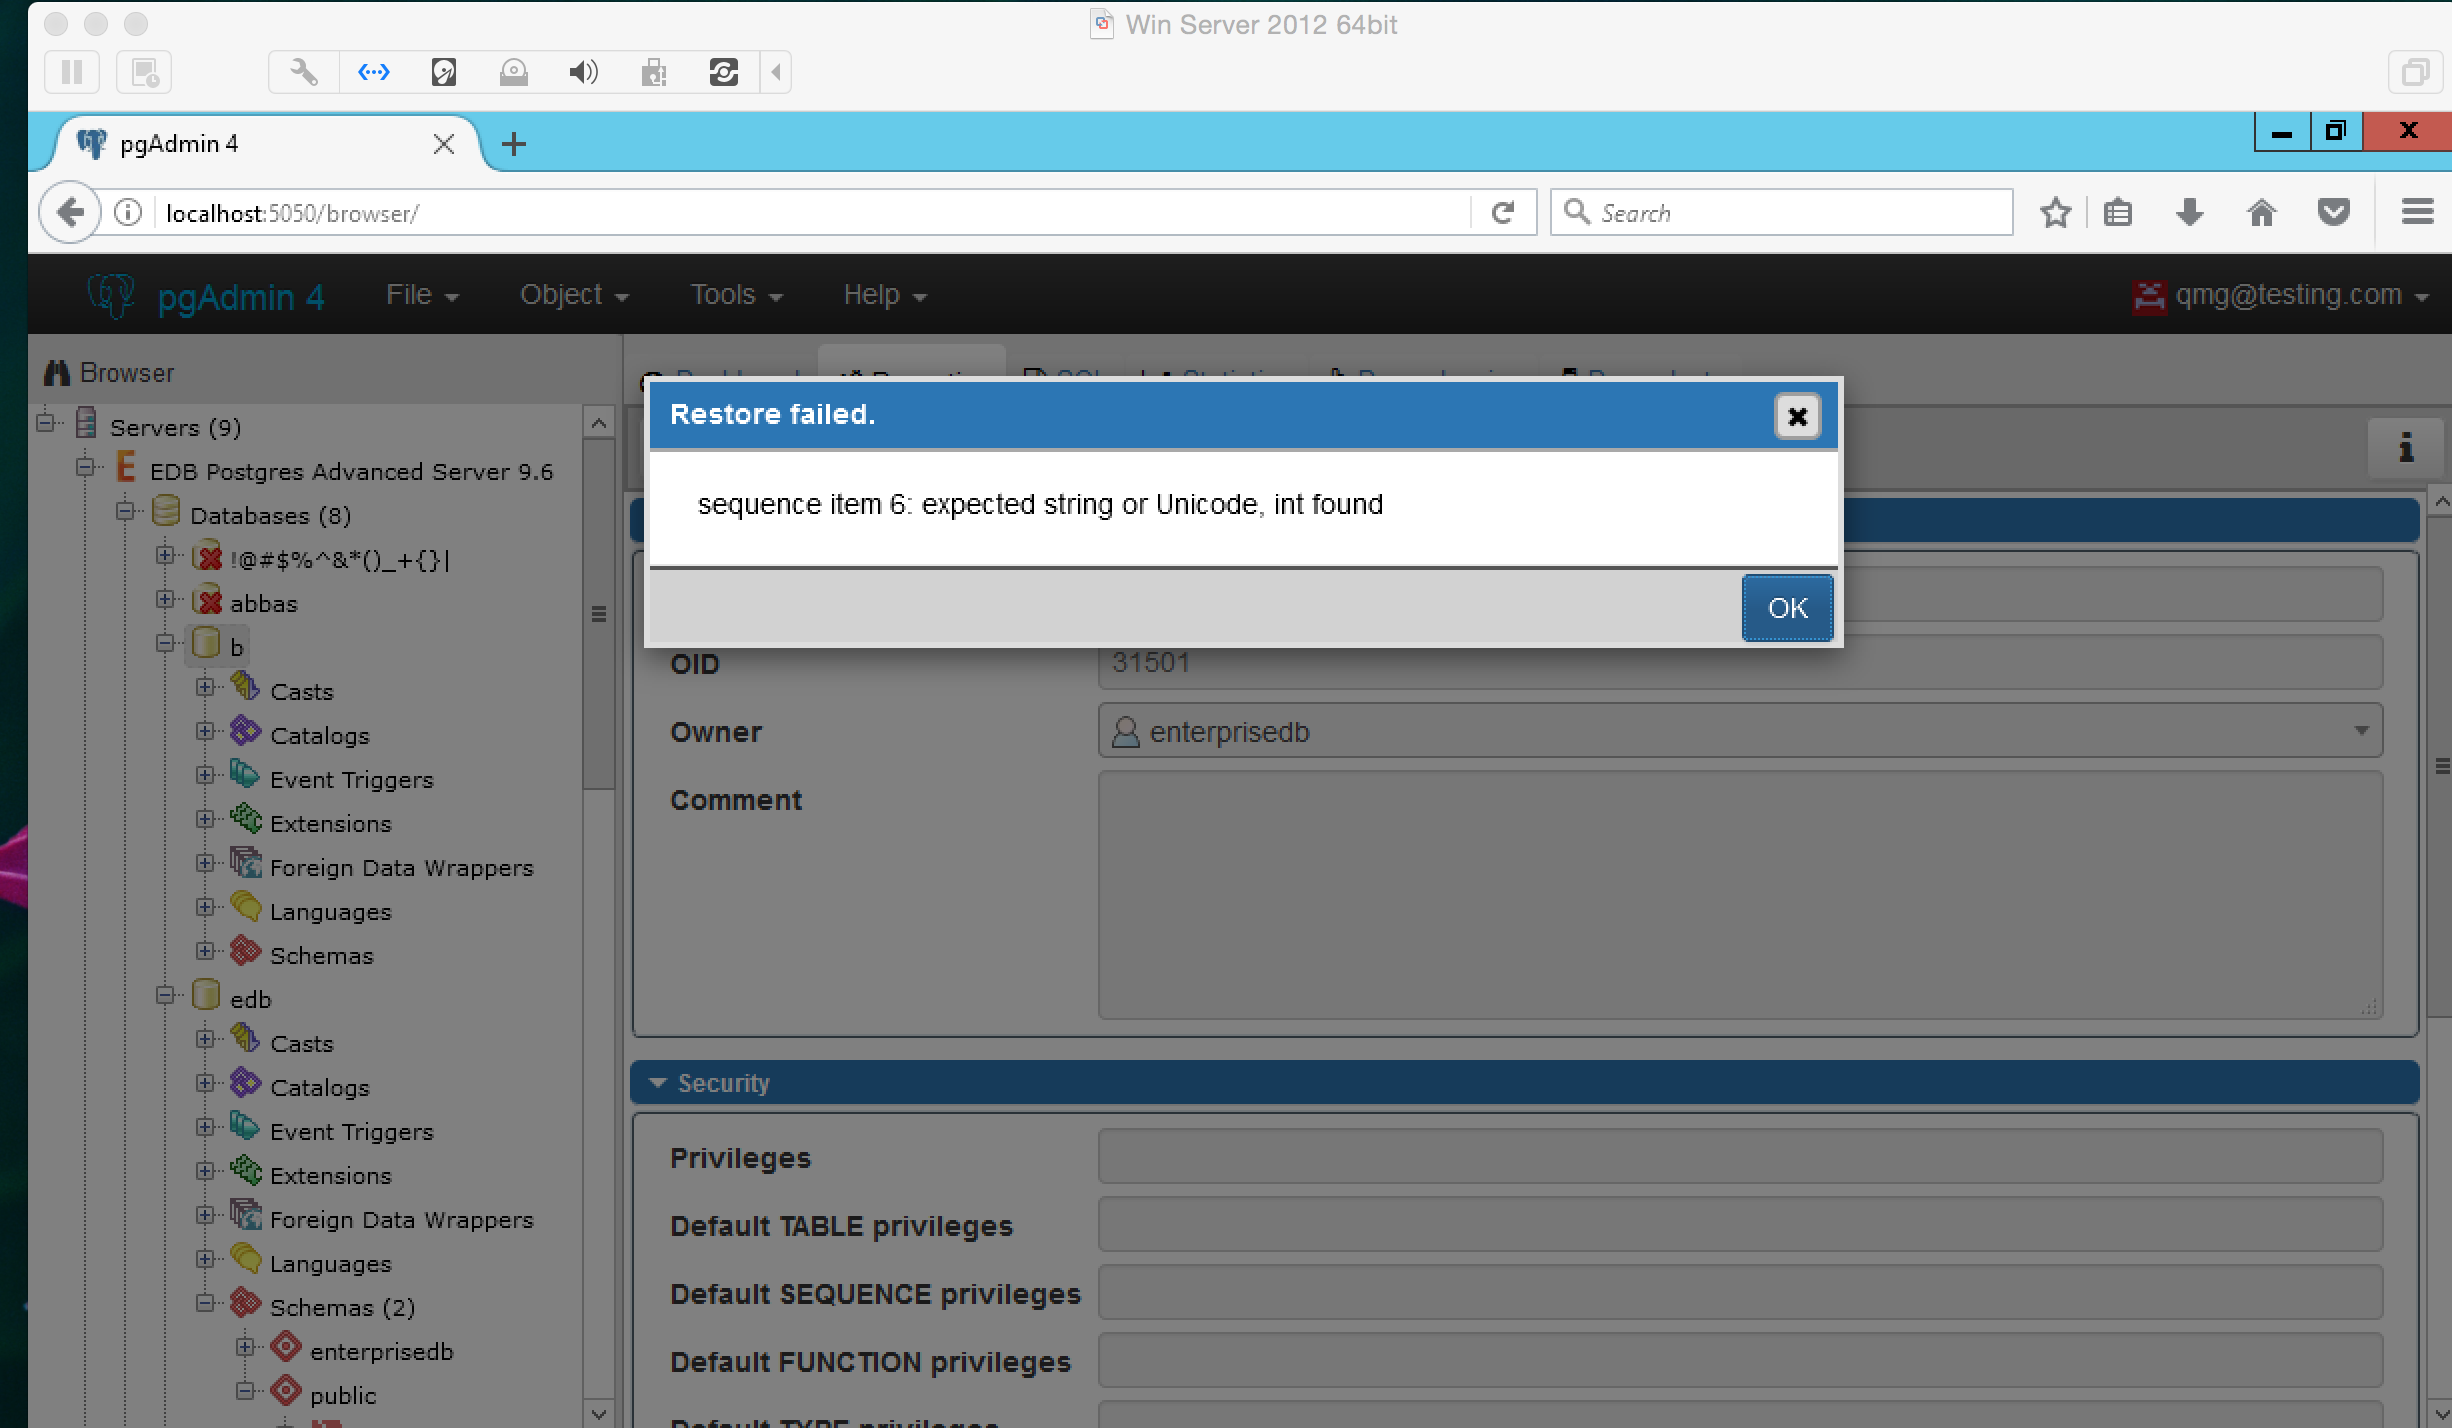
Task: Click the VM pause icon
Action: [72, 72]
